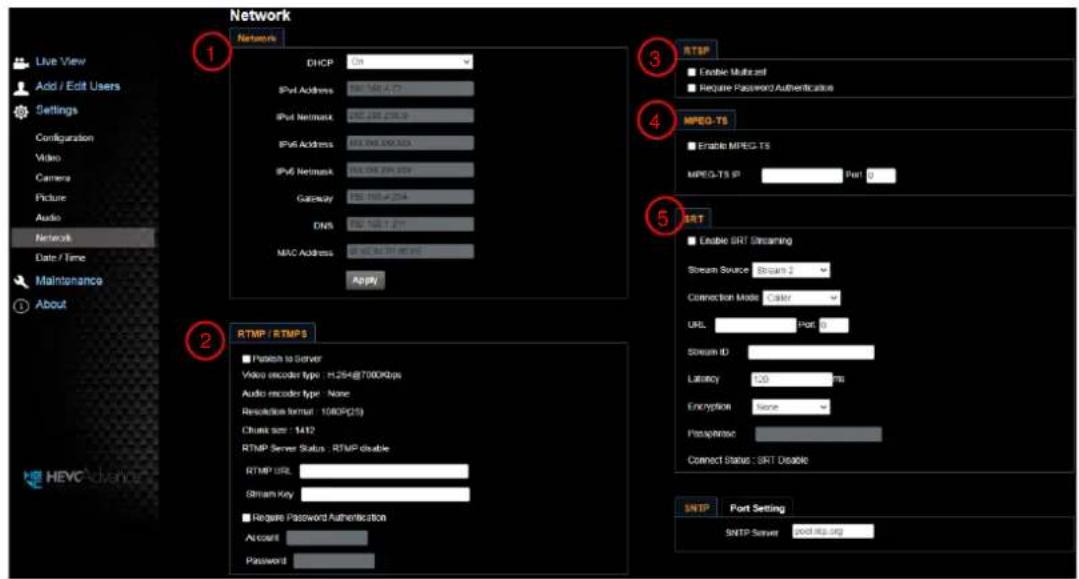Switch to the Port Setting tab
The image size is (1079, 579).
(x=757, y=508)
